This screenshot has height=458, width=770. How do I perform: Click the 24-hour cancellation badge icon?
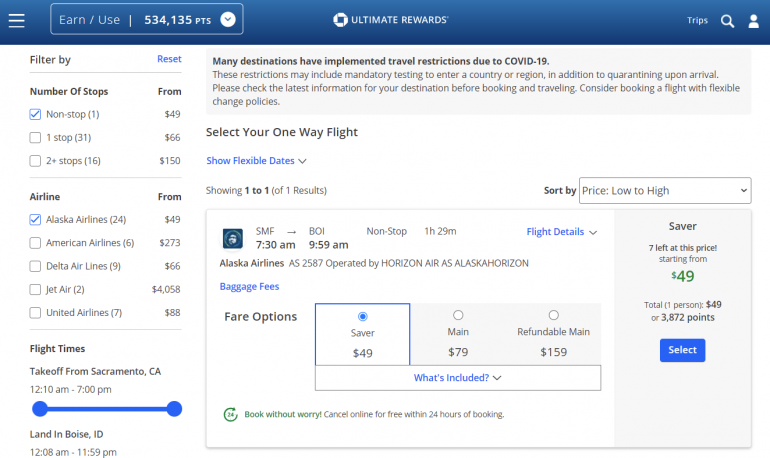230,414
